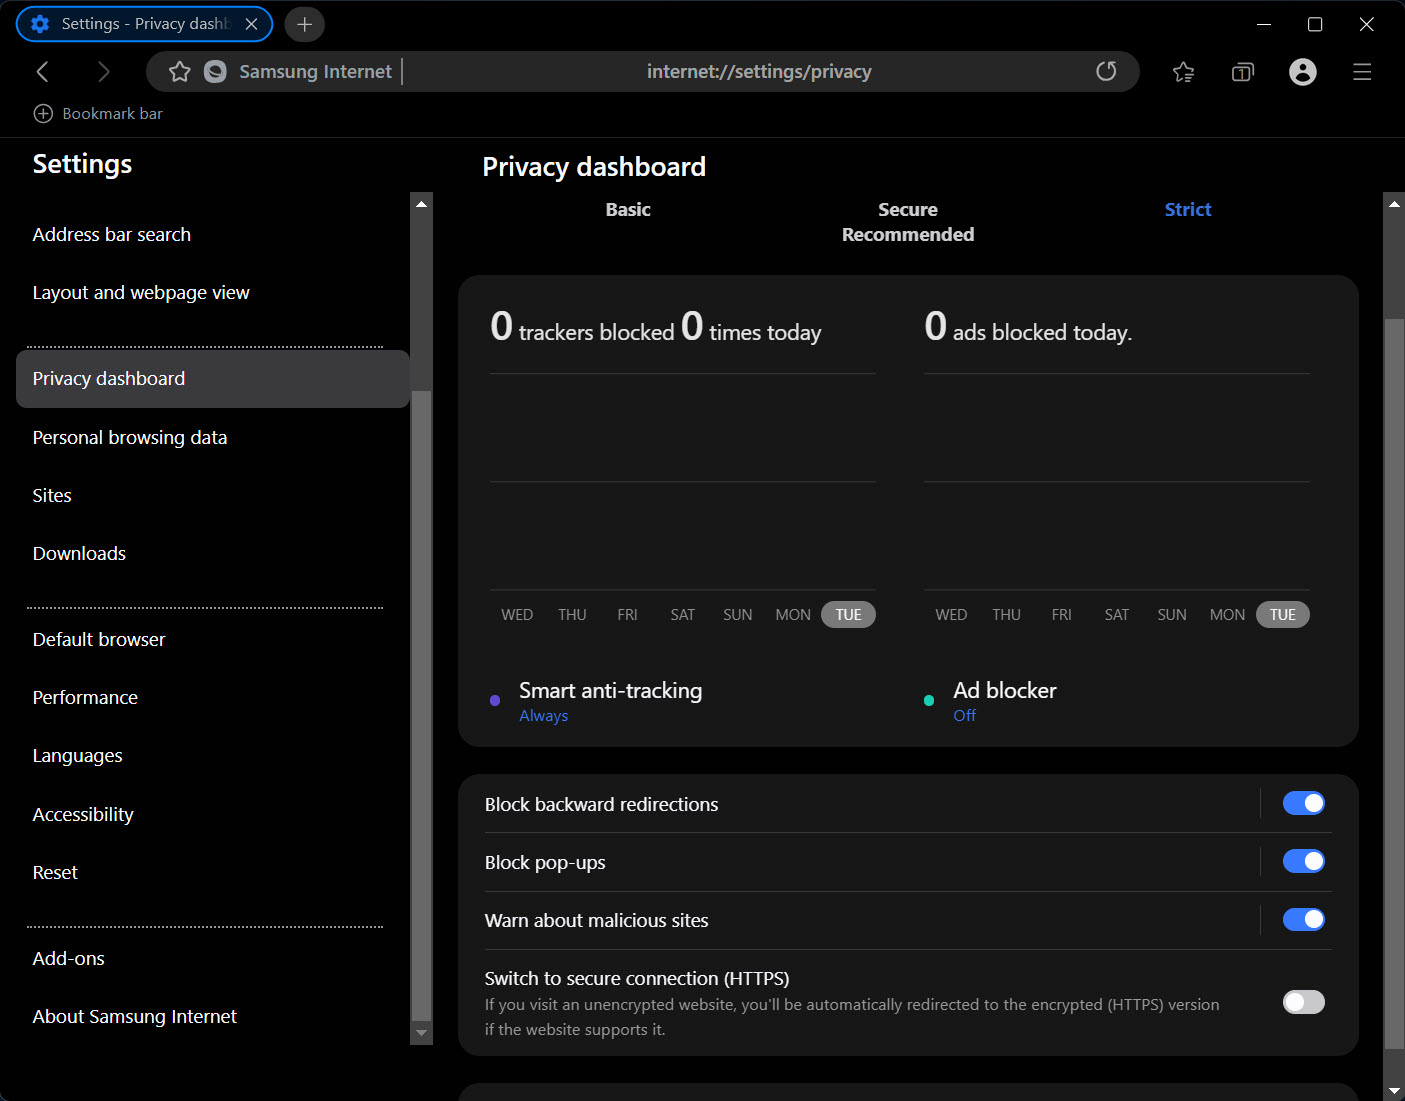
Task: Click the internet://settings/privacy address bar
Action: [758, 72]
